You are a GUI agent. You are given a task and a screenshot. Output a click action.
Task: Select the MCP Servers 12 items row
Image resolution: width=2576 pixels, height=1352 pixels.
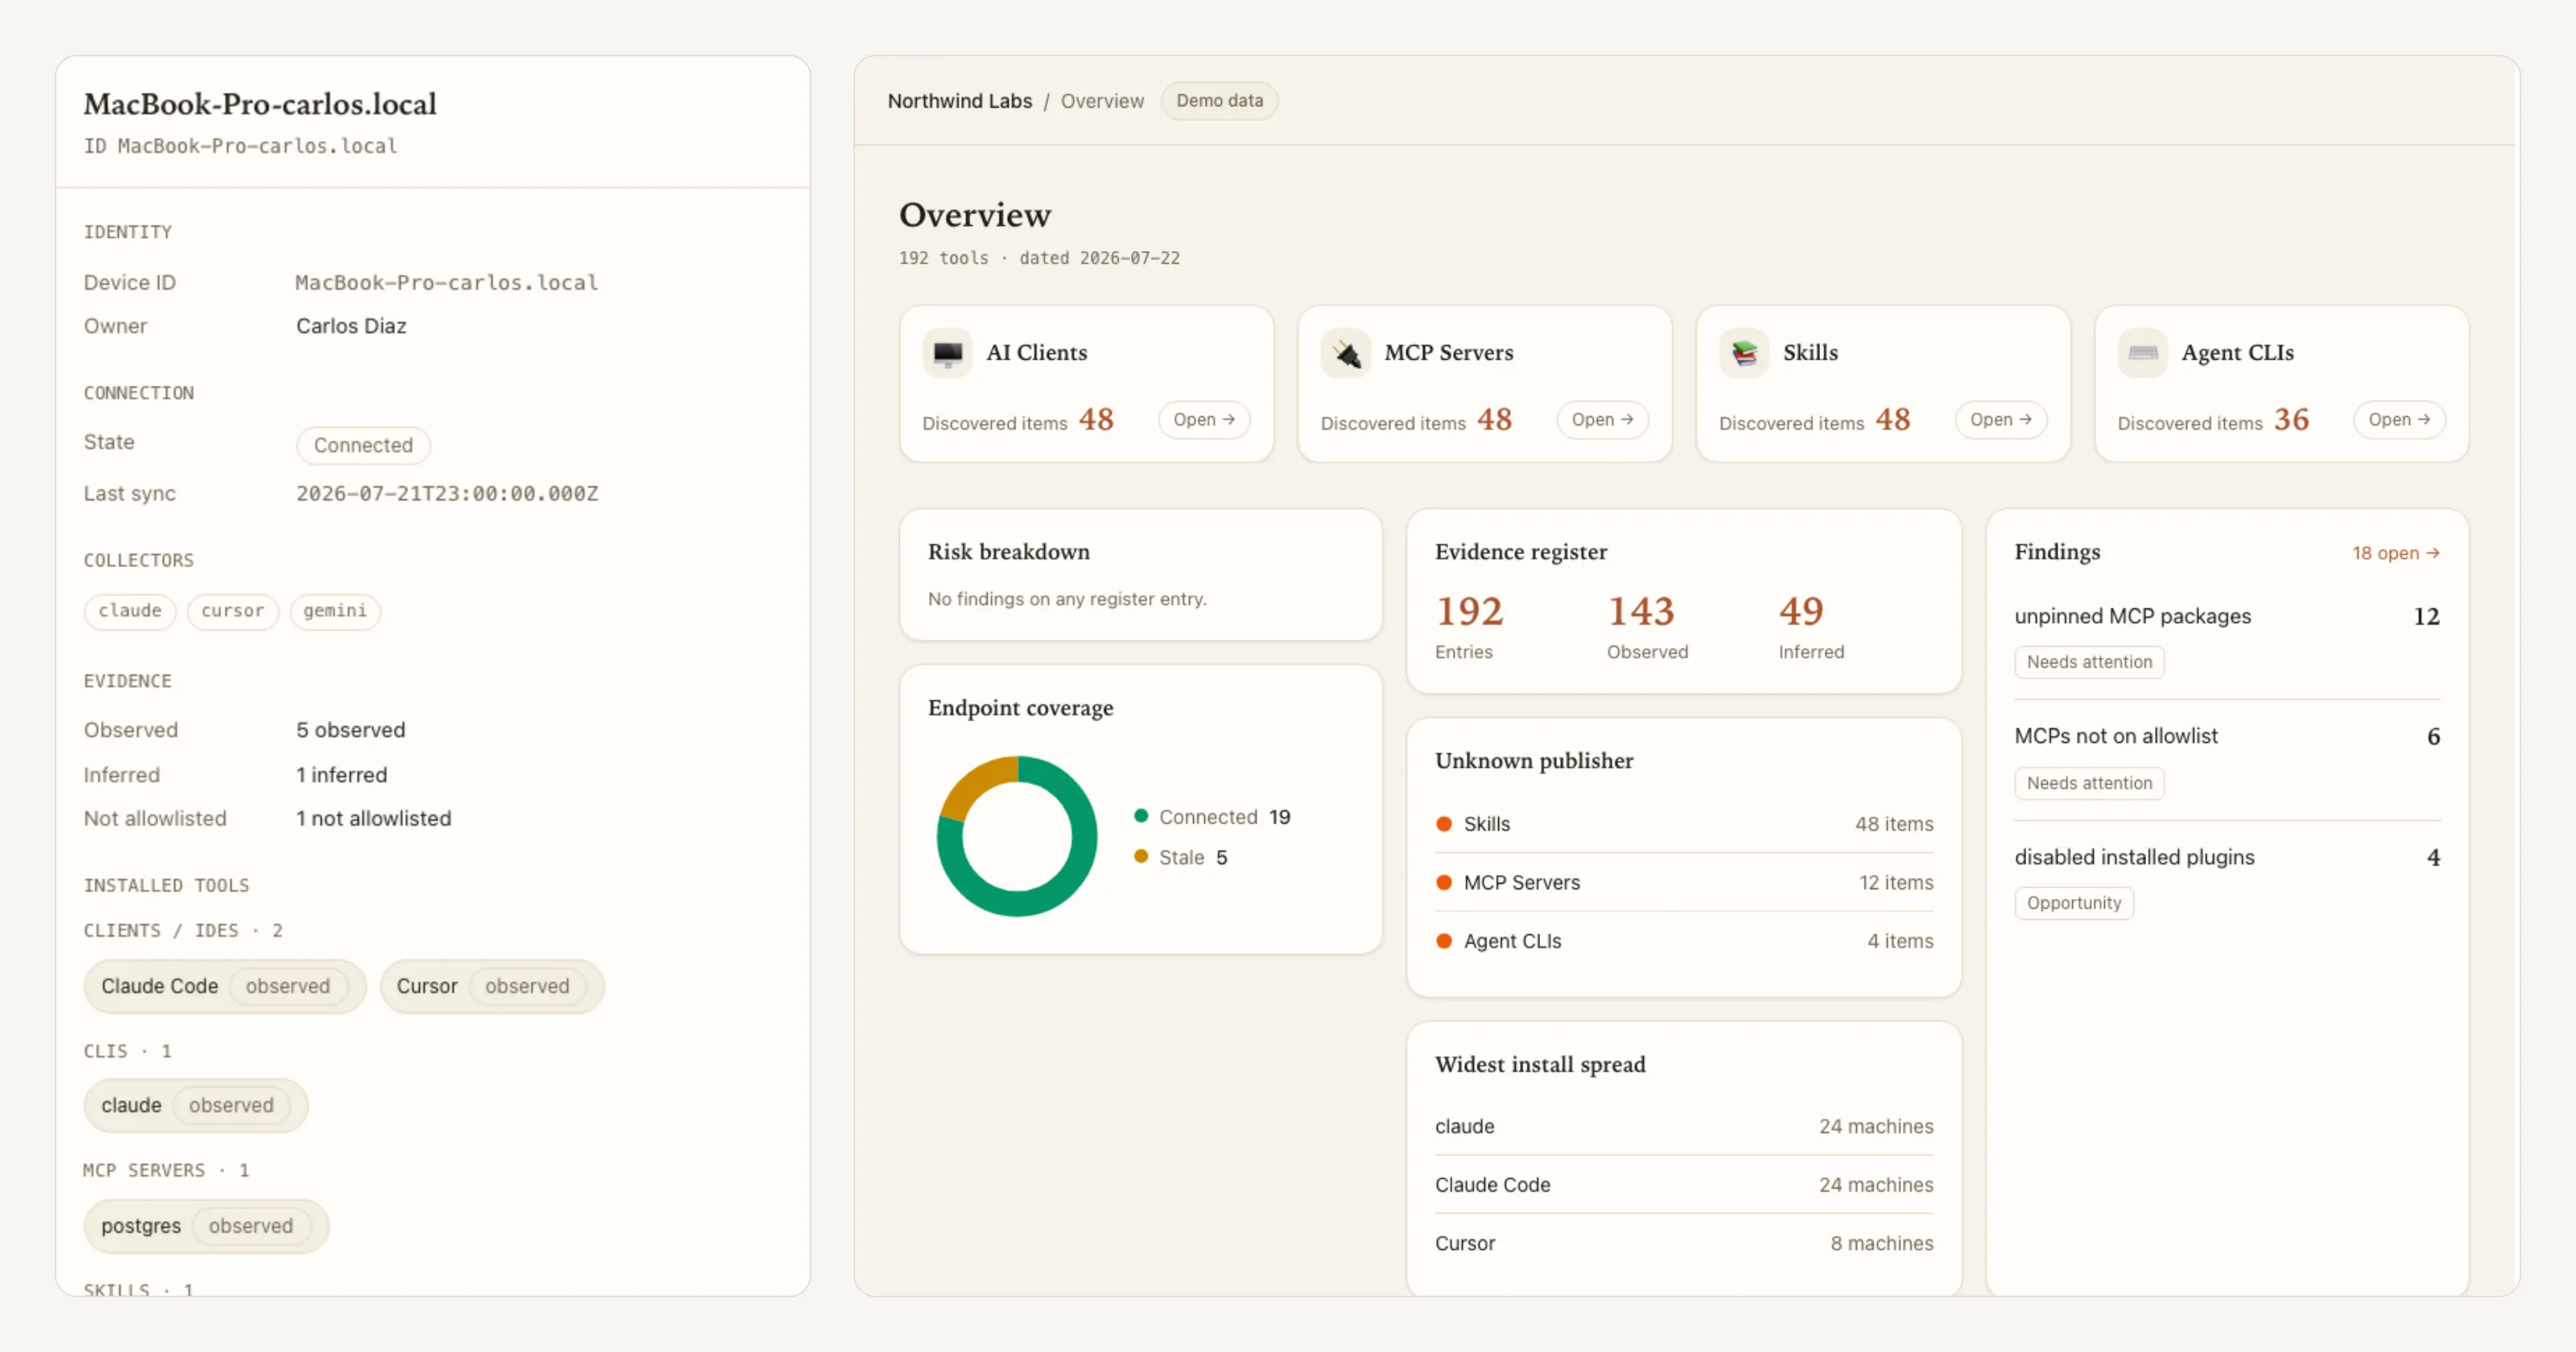coord(1684,882)
